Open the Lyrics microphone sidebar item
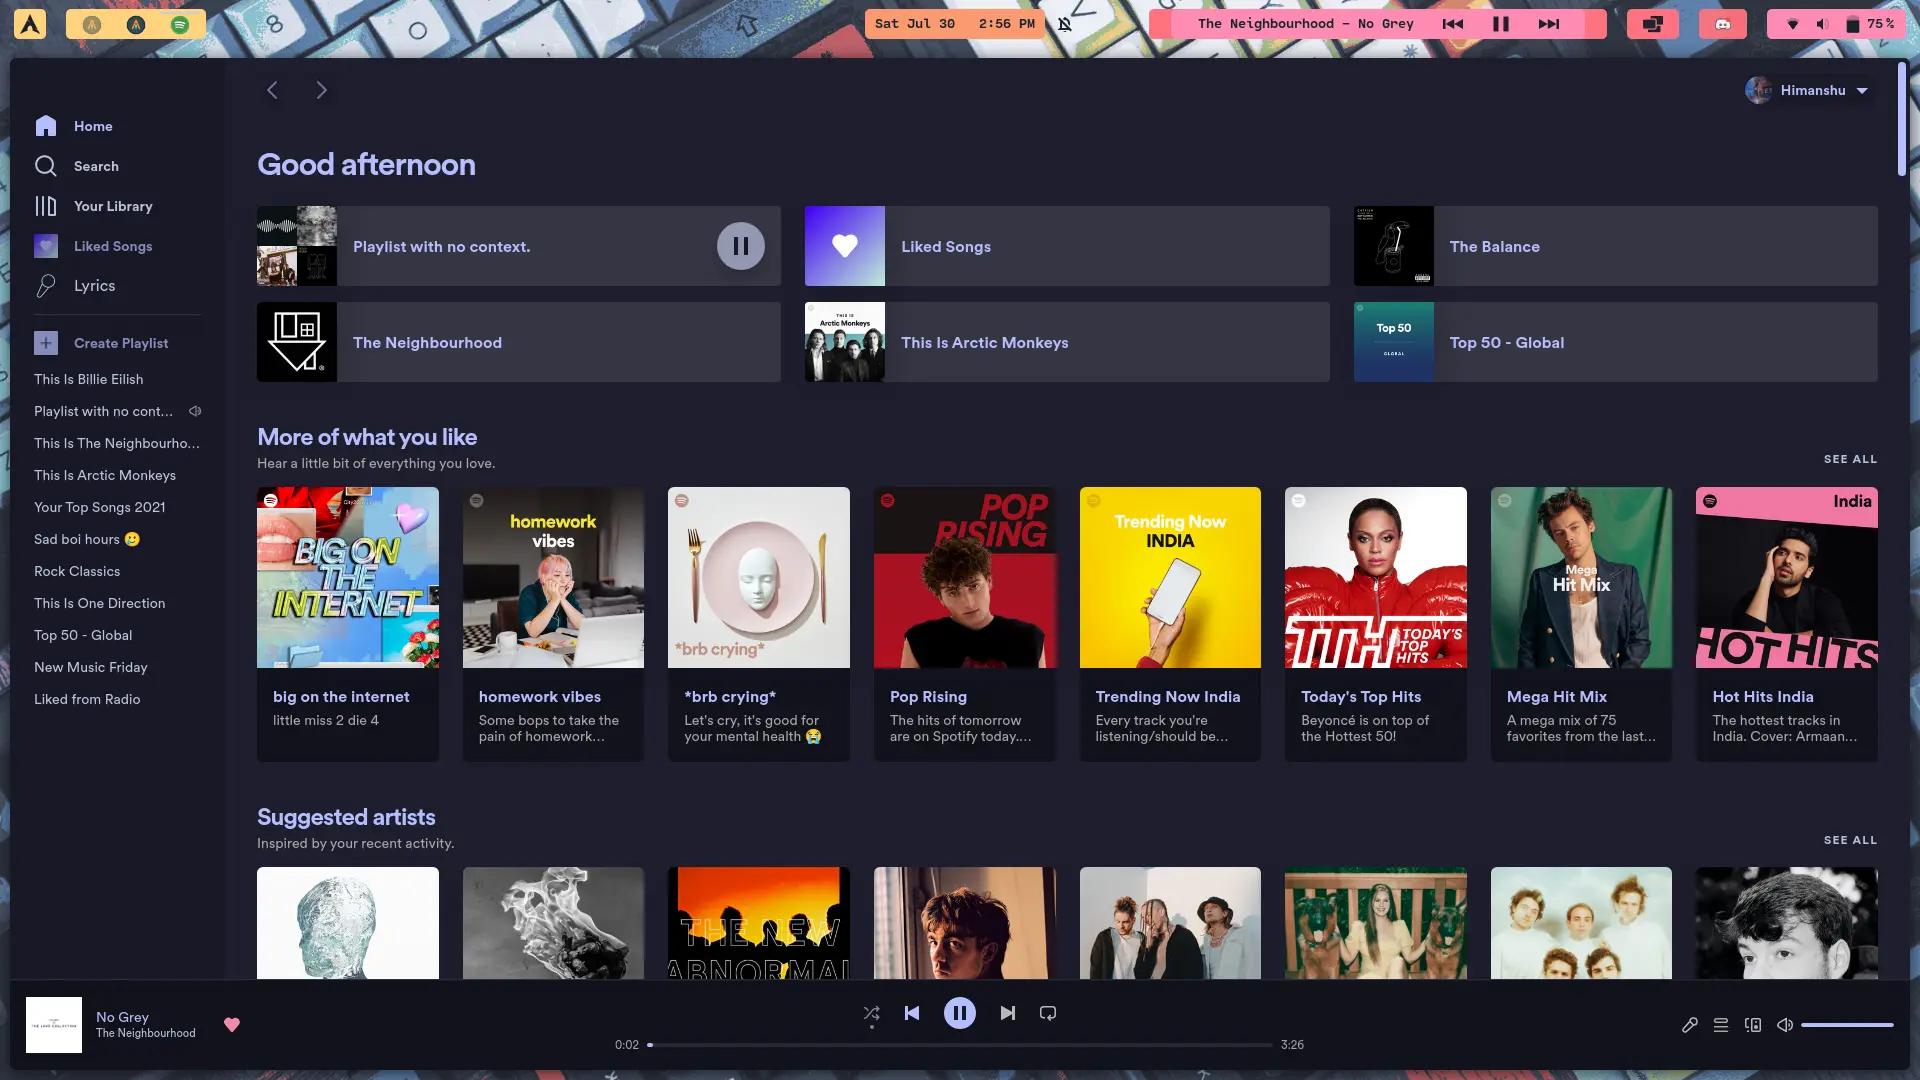The image size is (1920, 1080). pos(93,286)
